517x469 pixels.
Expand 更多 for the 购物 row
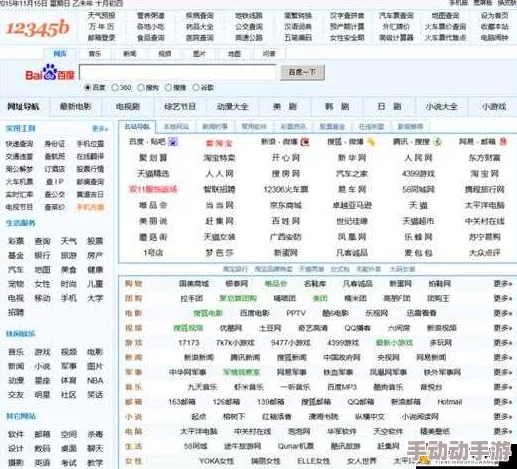tap(502, 284)
